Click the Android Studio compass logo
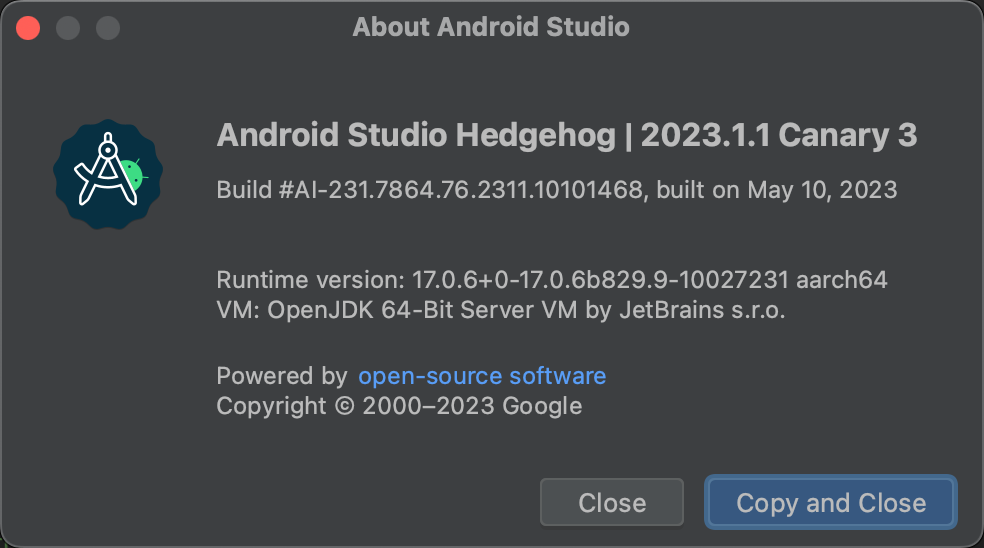Viewport: 984px width, 548px height. tap(108, 174)
